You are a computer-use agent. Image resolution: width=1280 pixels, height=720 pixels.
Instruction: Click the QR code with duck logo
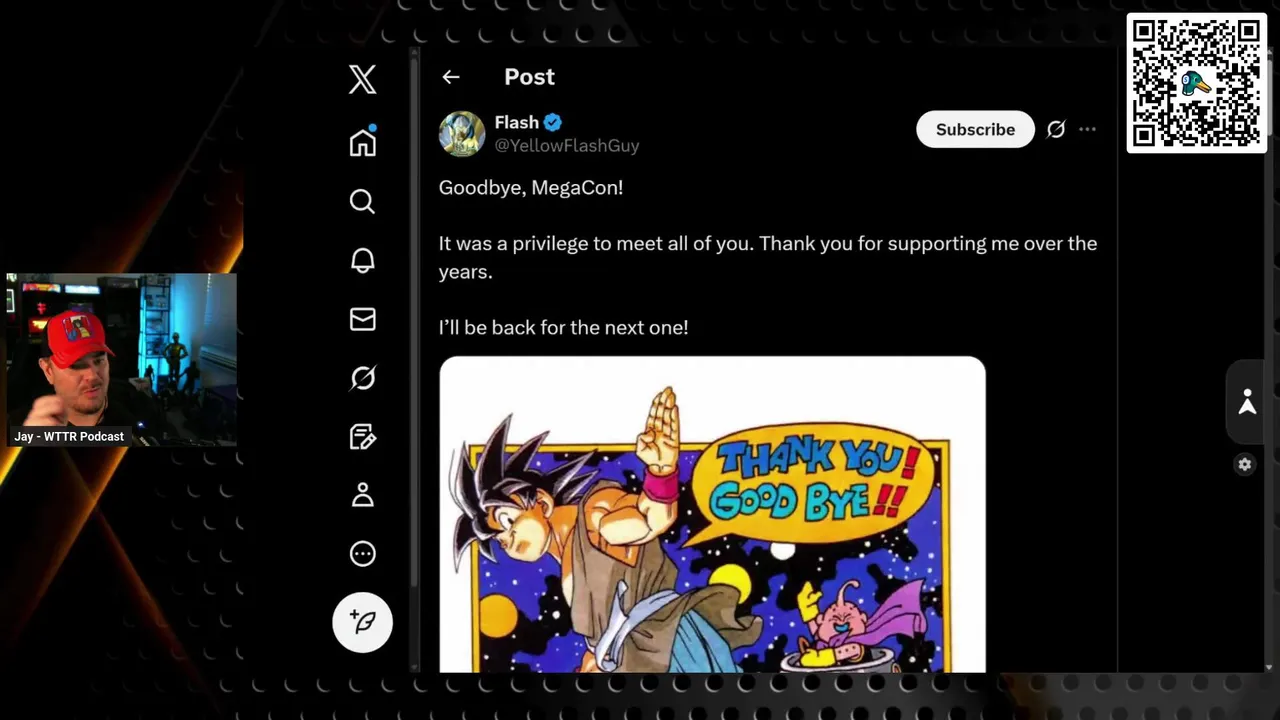click(x=1197, y=83)
